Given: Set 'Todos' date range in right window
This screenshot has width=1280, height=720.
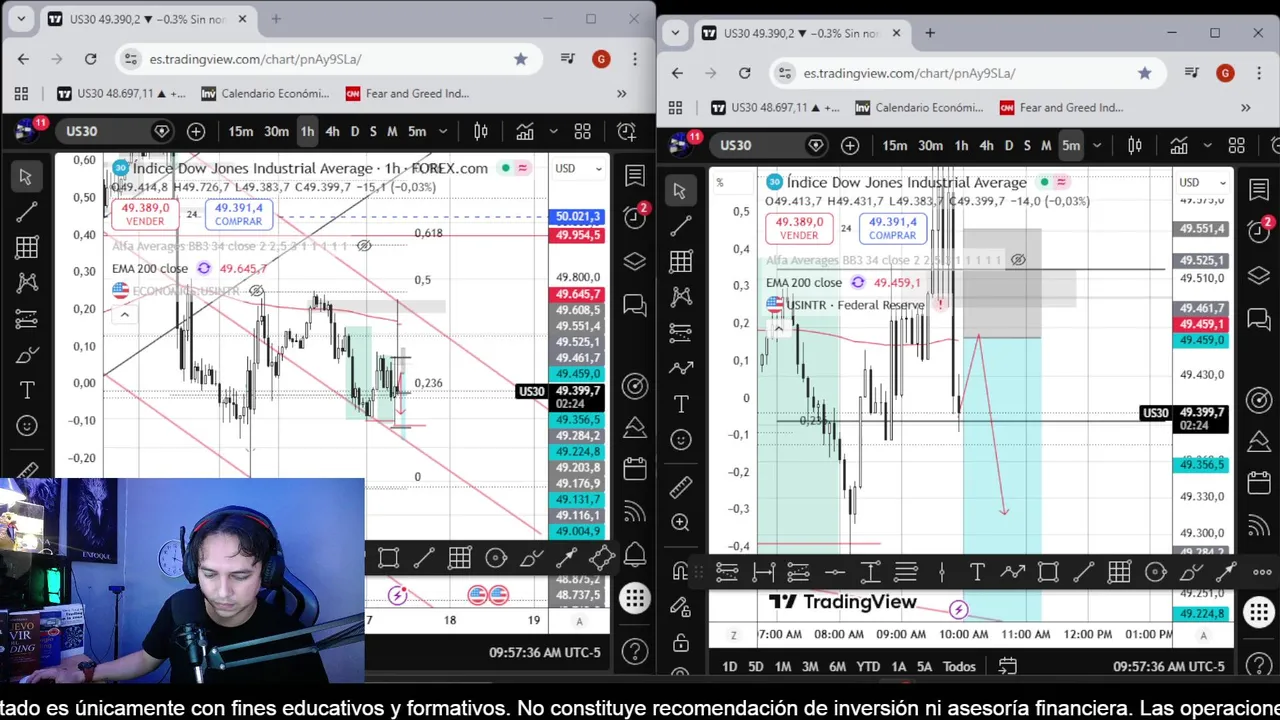Looking at the screenshot, I should pyautogui.click(x=959, y=666).
